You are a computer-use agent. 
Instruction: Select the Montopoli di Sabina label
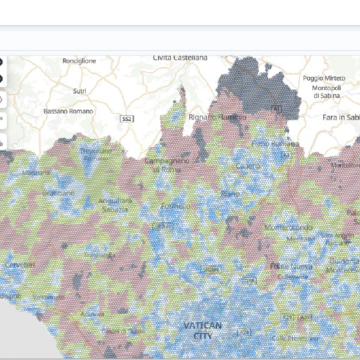click(326, 92)
